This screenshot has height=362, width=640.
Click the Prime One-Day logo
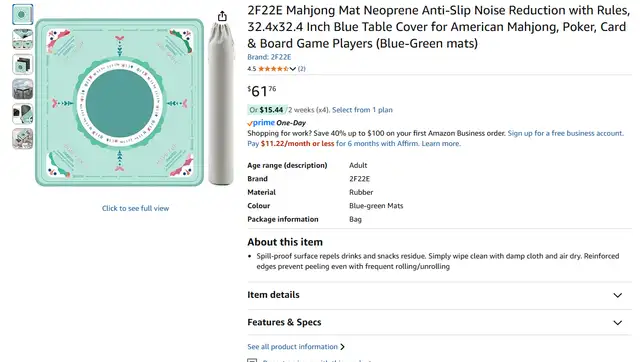[276, 123]
